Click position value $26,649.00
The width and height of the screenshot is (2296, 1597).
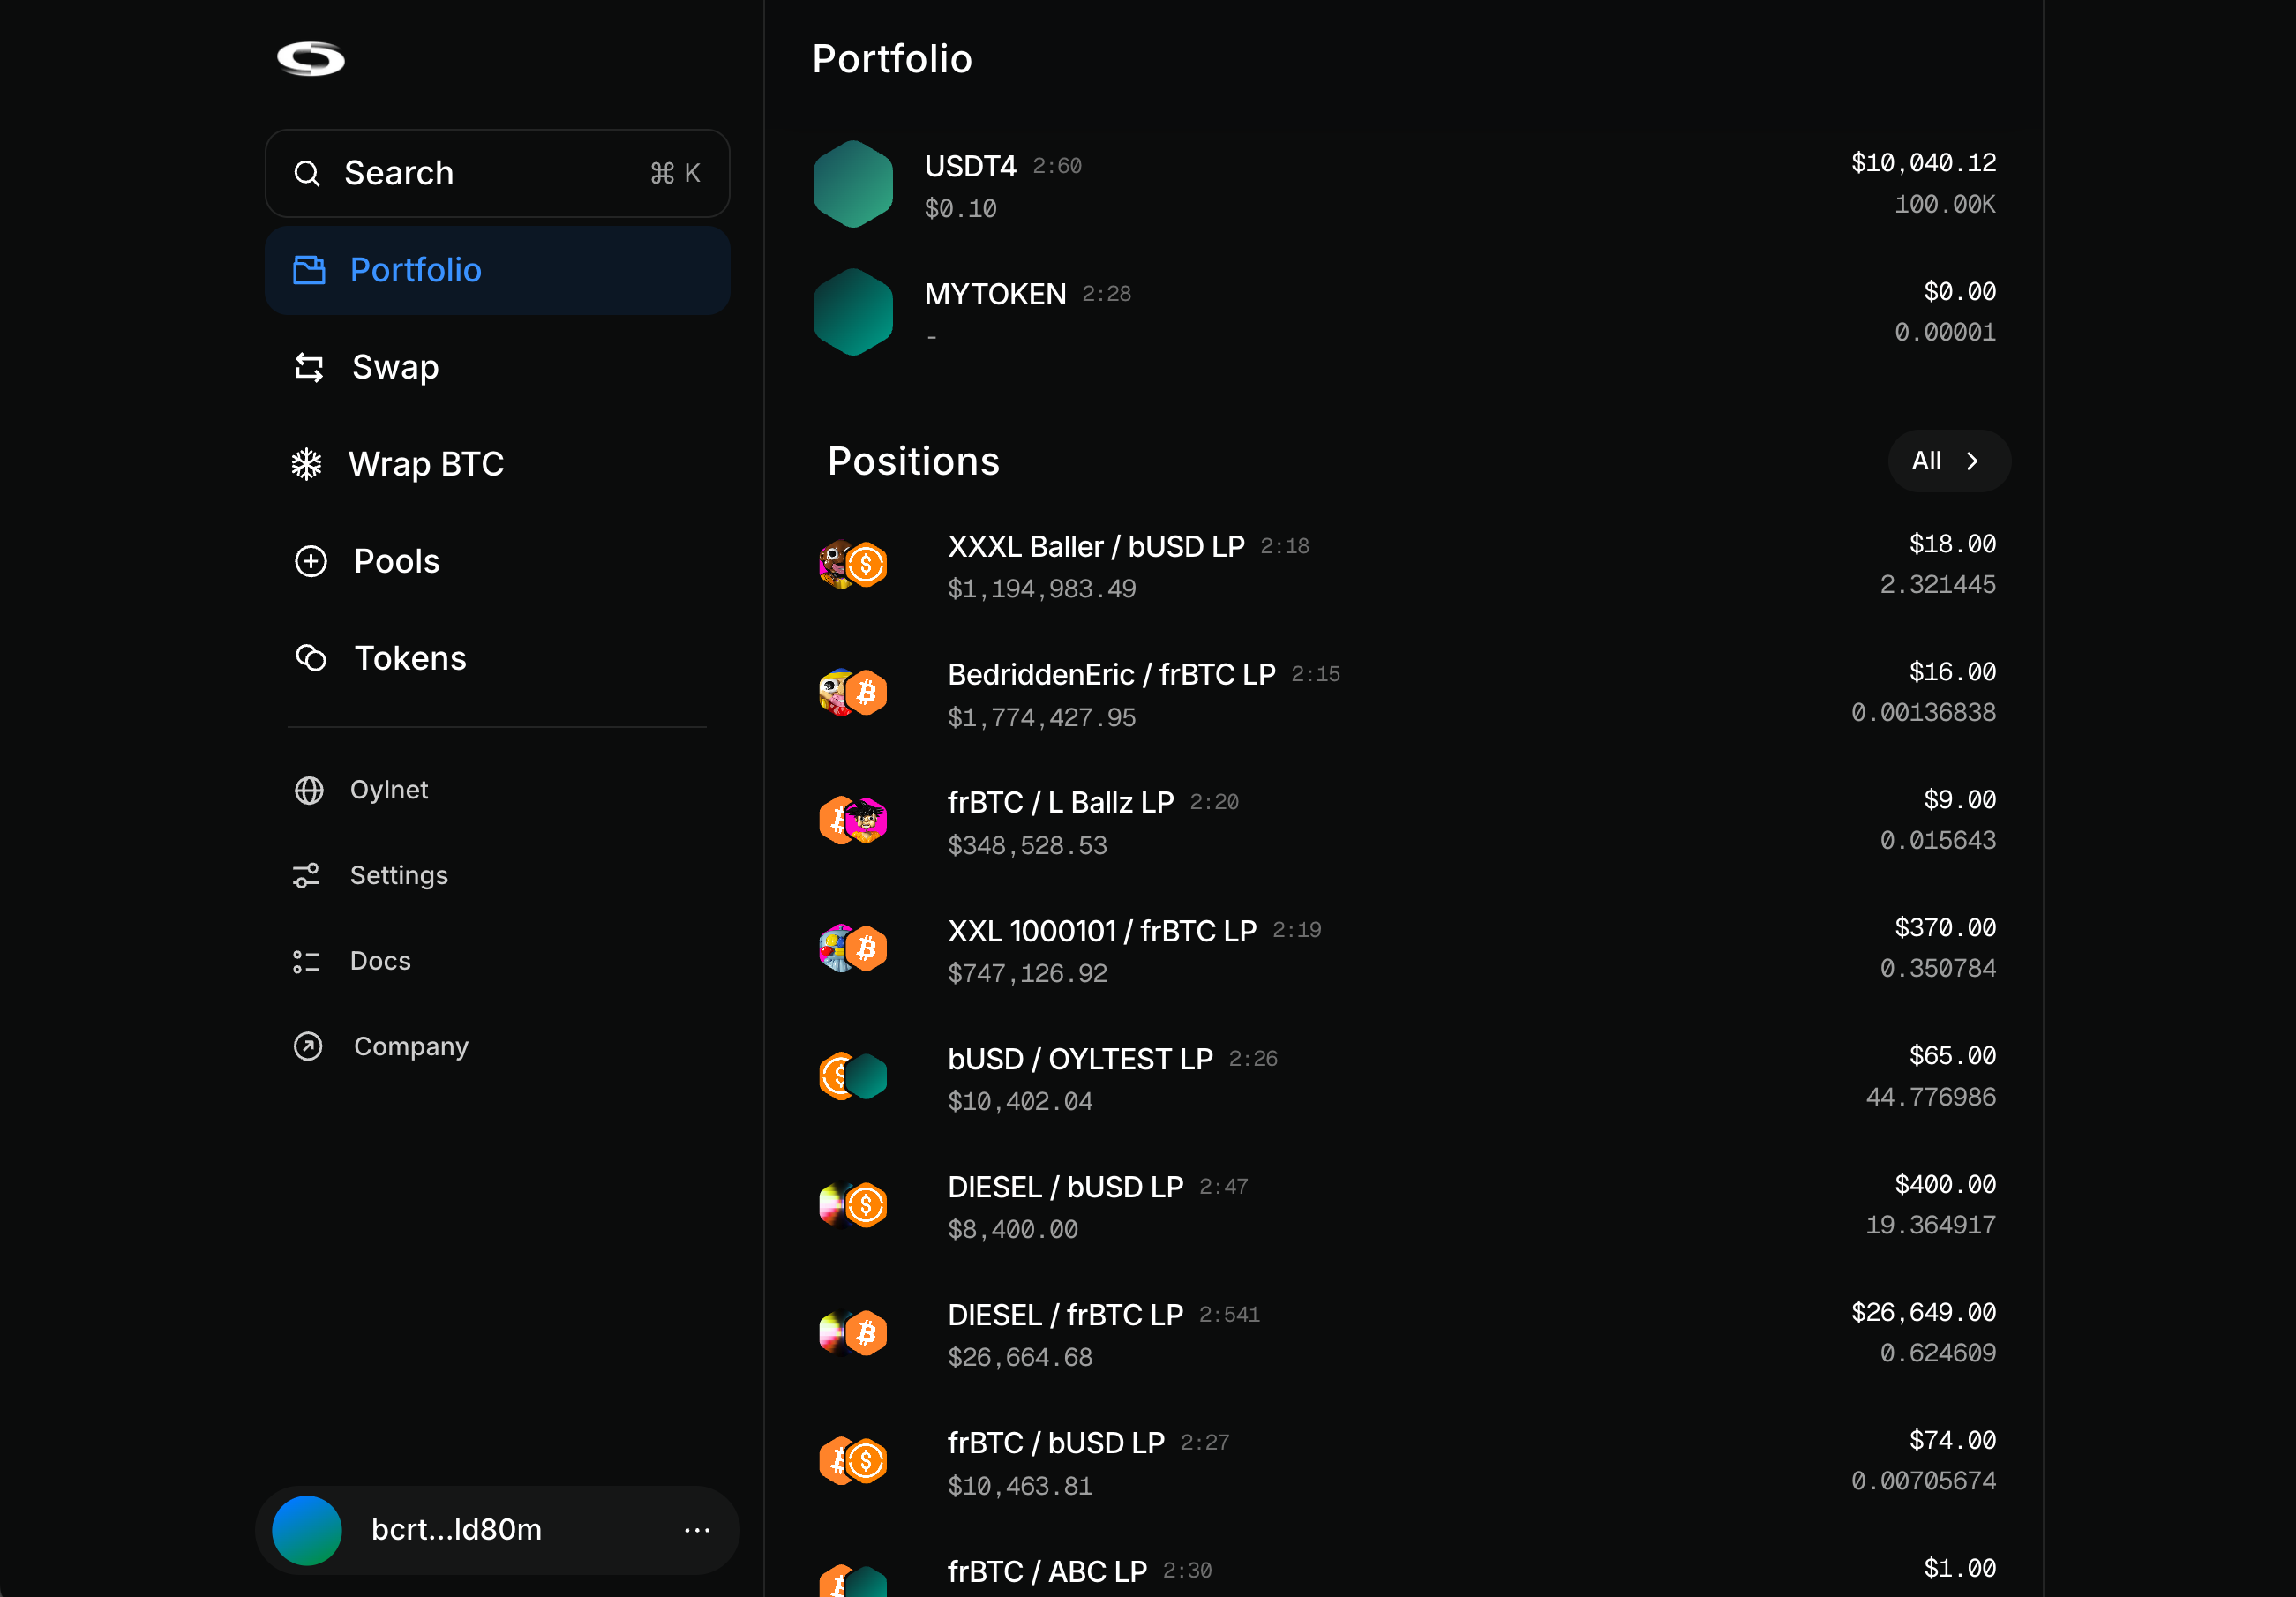coord(1923,1312)
